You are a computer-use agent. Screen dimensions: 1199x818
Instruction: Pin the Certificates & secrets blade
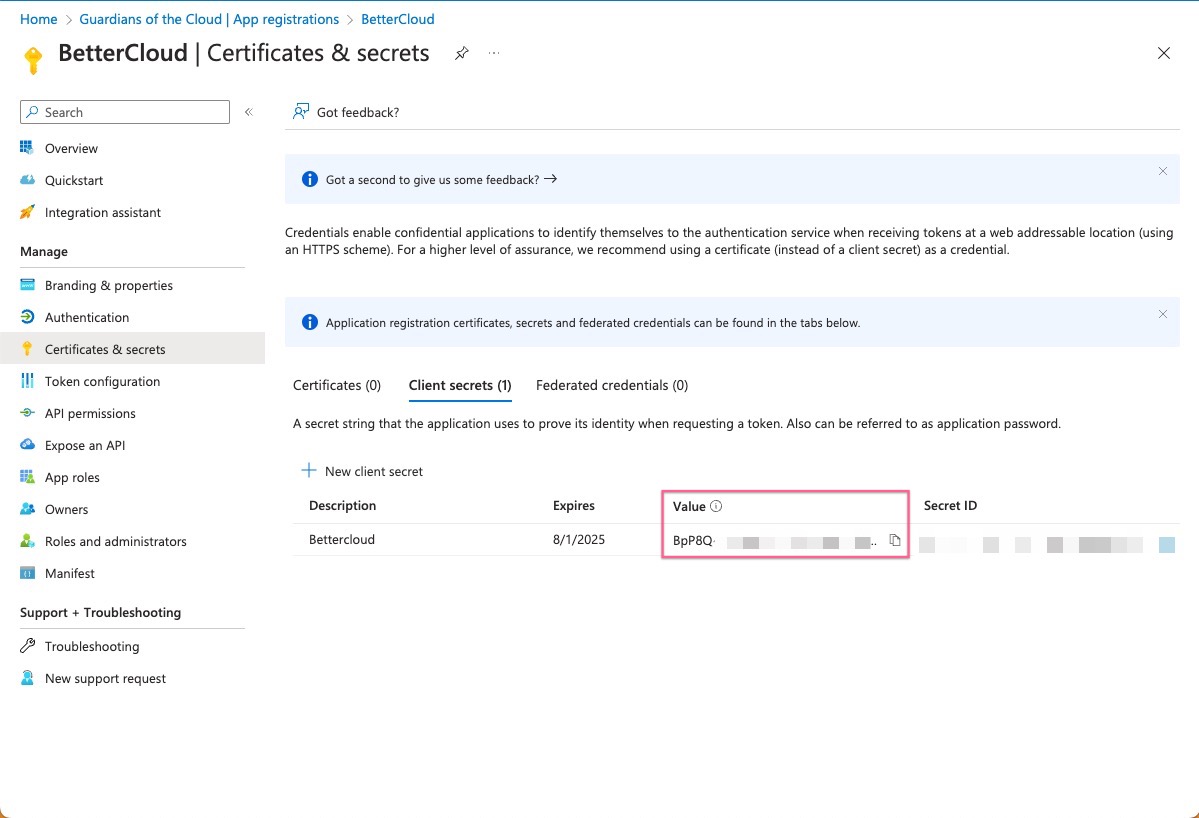(461, 53)
